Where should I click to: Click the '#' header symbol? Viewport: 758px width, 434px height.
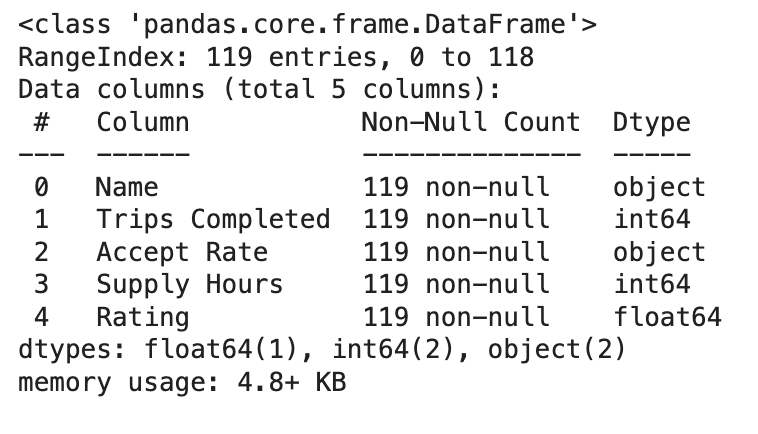point(42,122)
